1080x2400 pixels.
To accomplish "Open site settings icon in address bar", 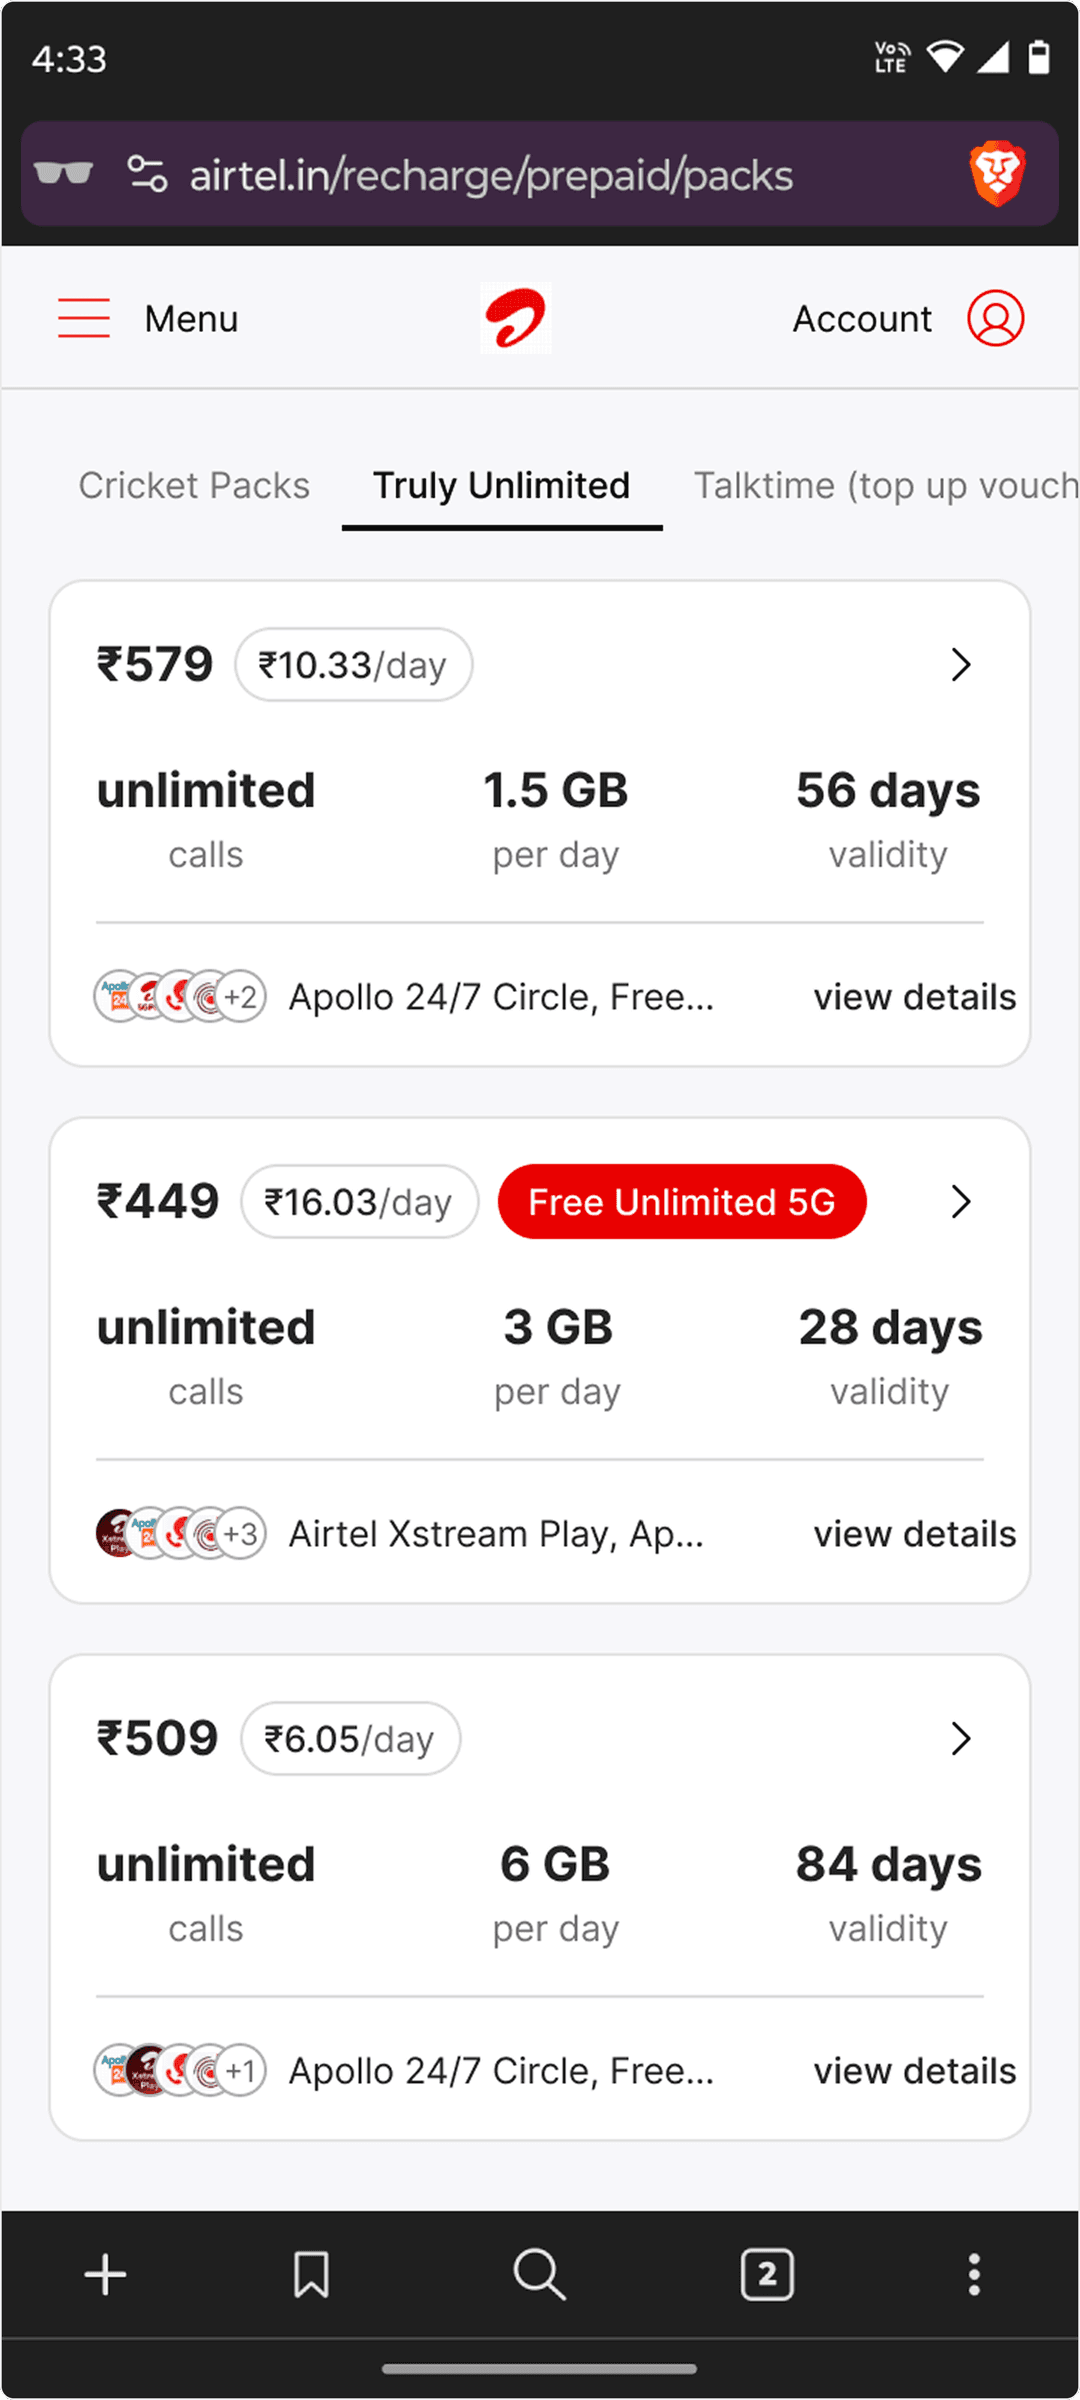I will (147, 174).
